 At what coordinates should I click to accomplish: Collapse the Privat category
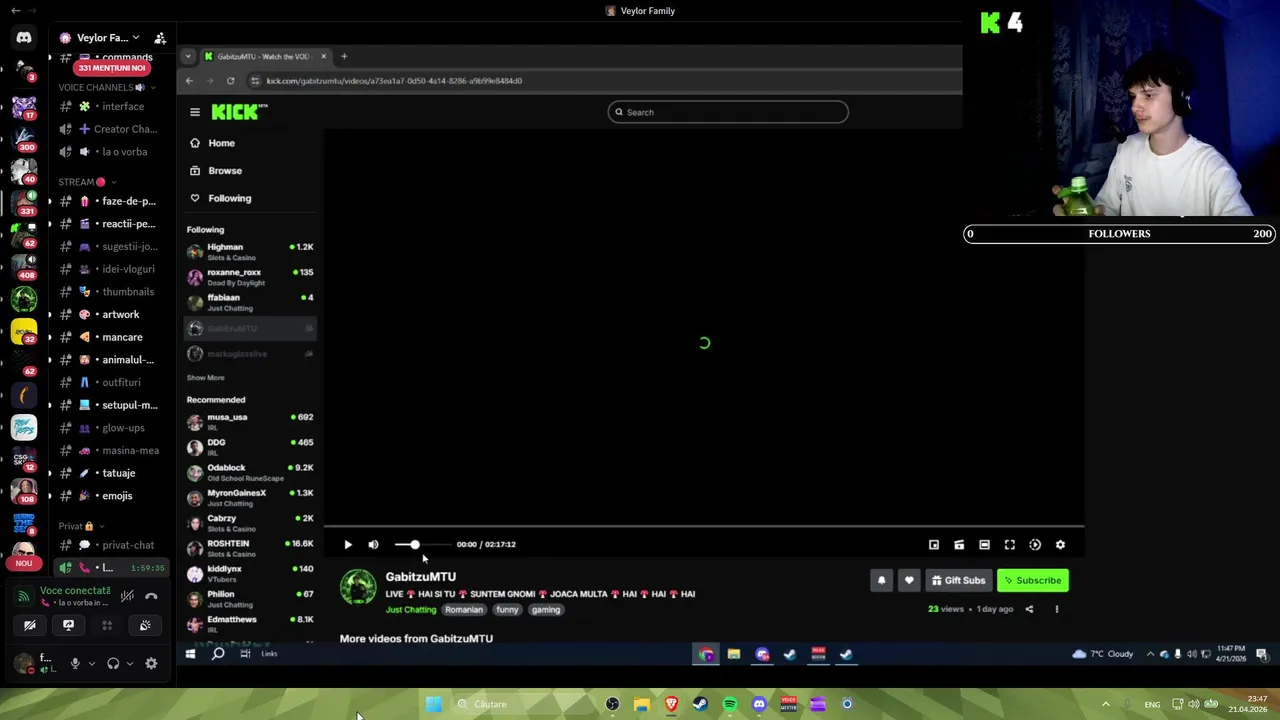(81, 526)
